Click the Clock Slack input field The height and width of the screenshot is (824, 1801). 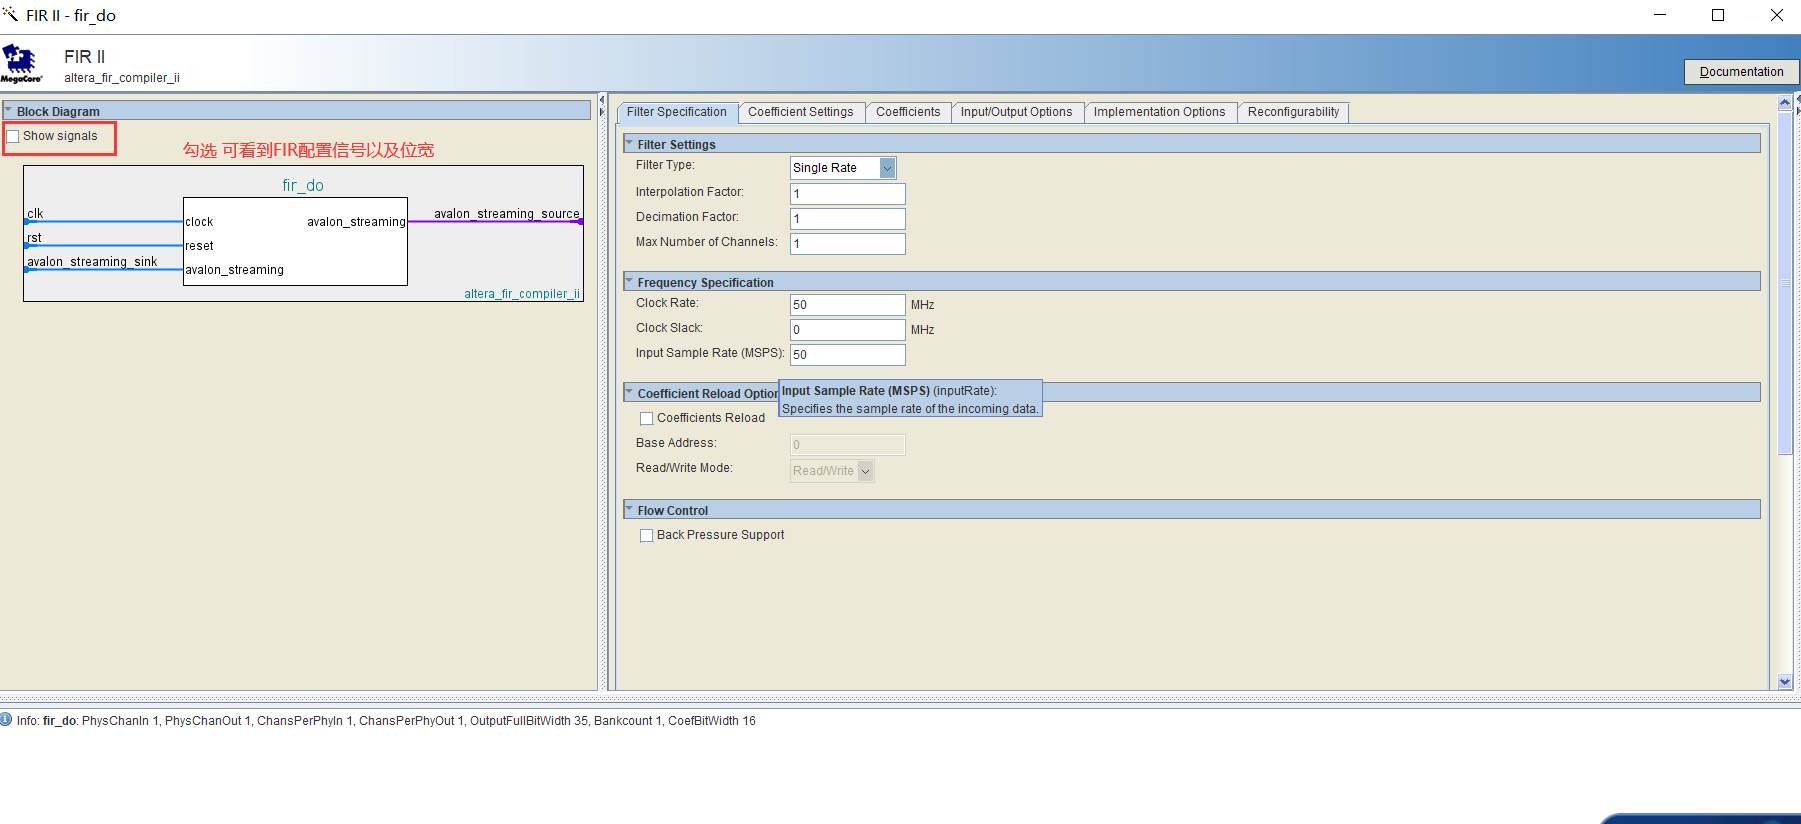point(847,330)
